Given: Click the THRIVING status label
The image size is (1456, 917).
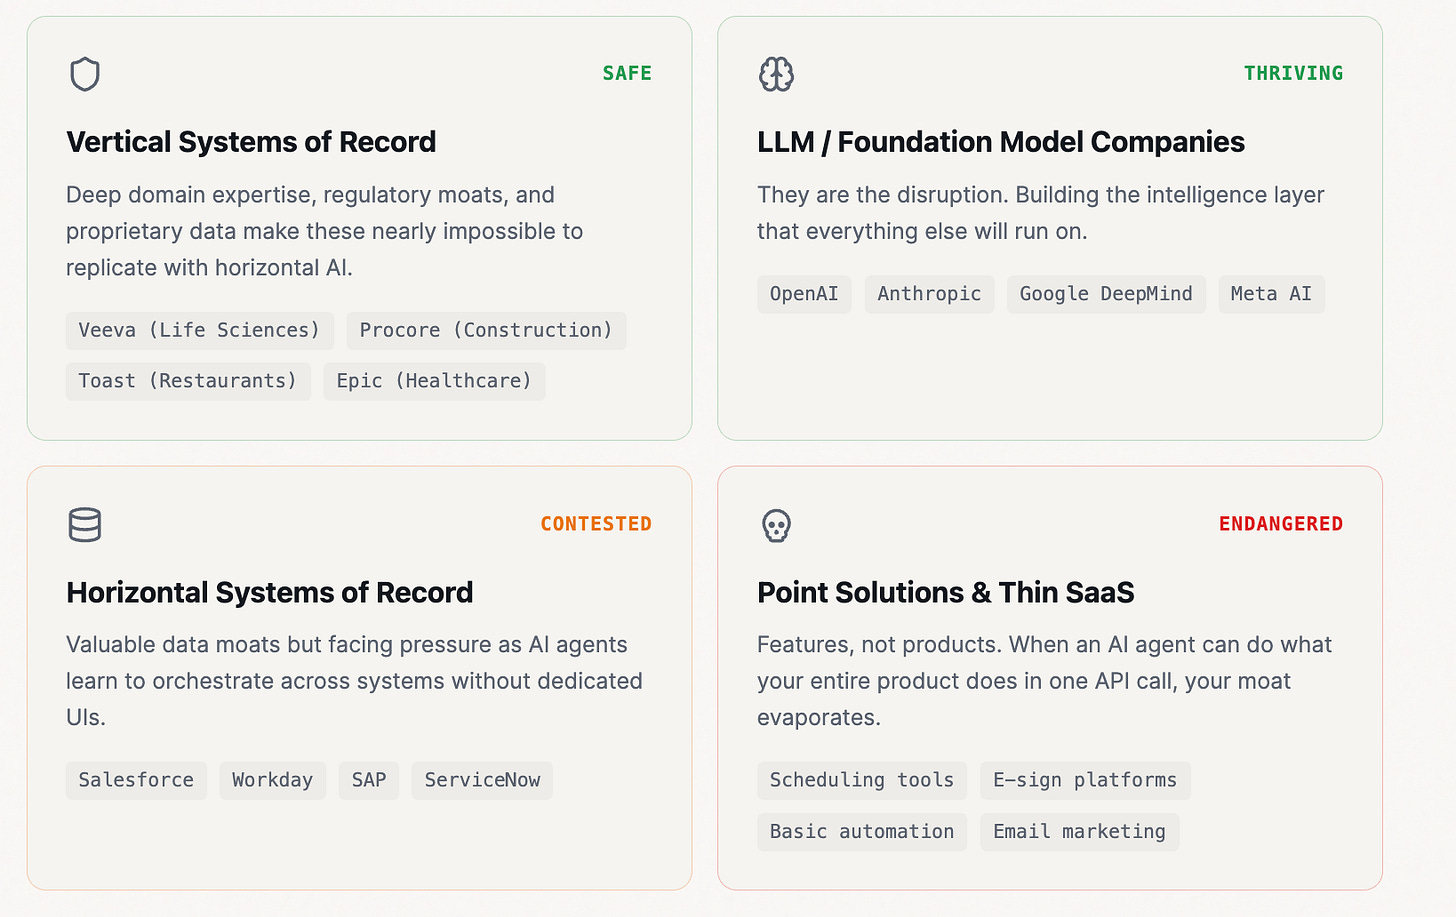Looking at the screenshot, I should [1293, 74].
